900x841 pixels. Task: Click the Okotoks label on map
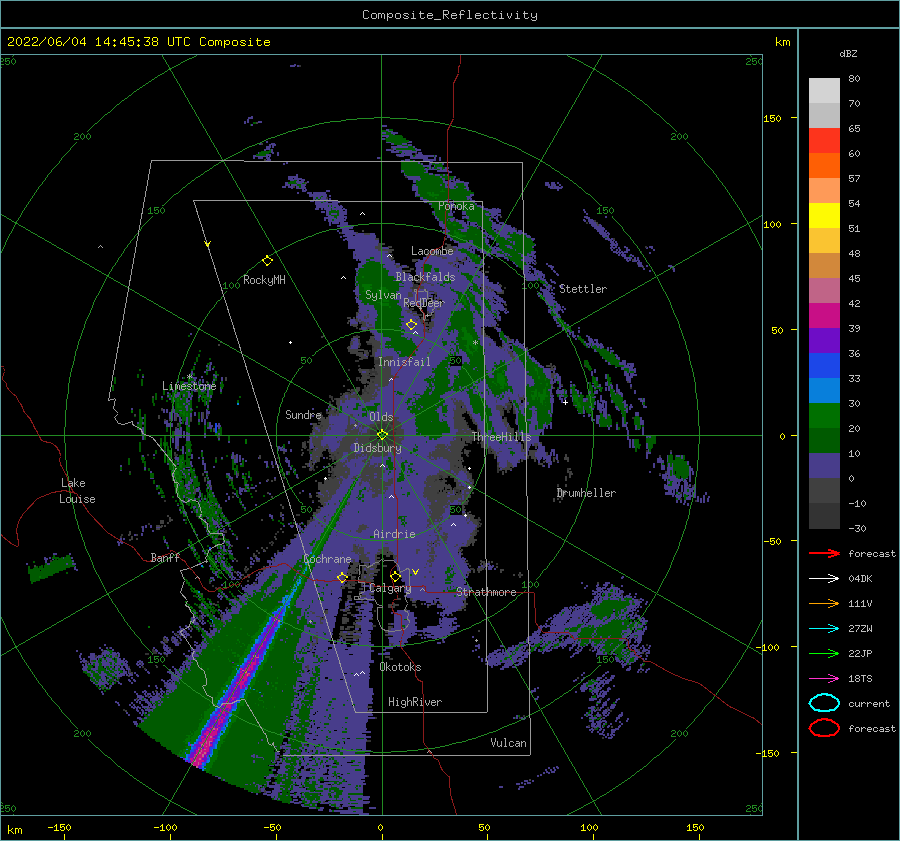400,667
